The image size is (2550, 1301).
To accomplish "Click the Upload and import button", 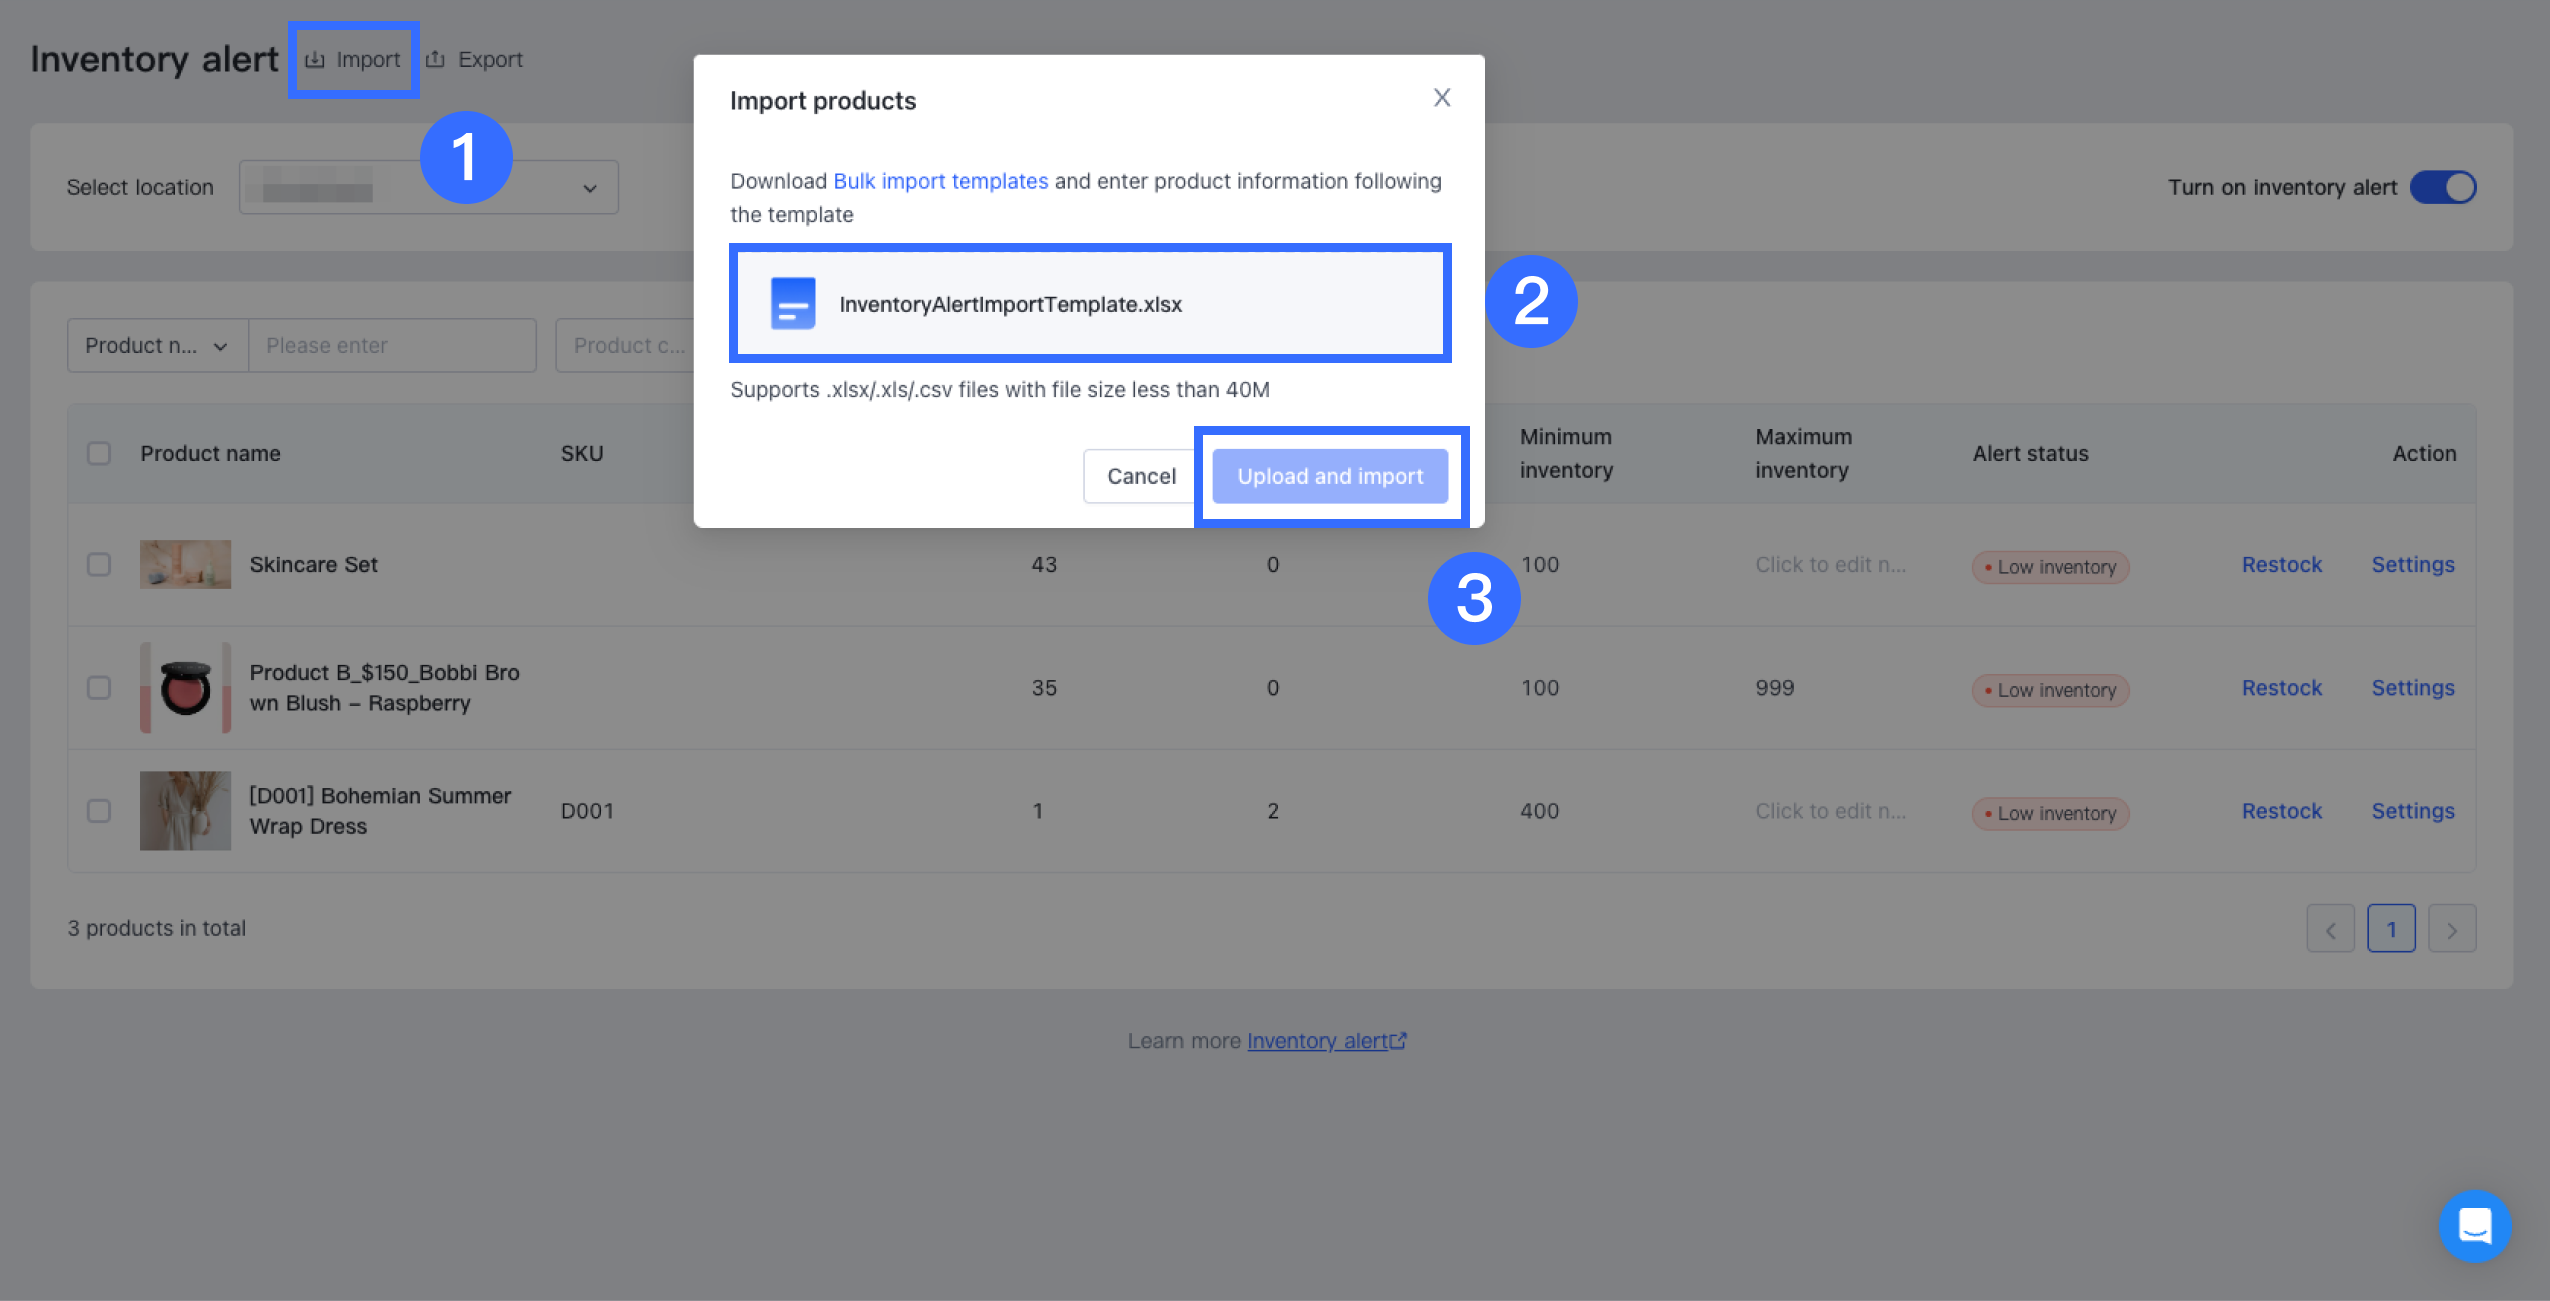I will (x=1329, y=476).
